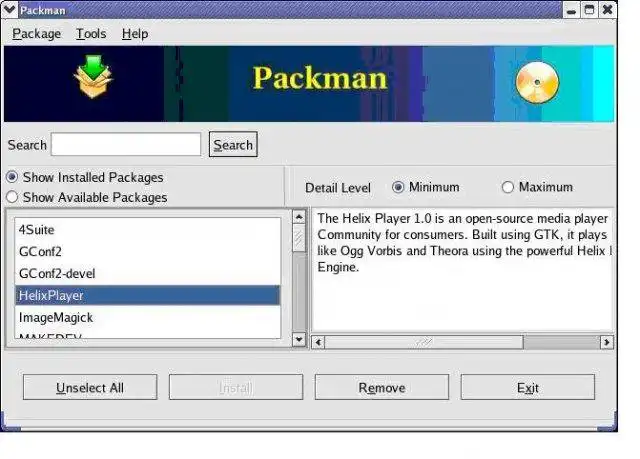Click the Unselect All button
640x459 pixels.
click(x=90, y=387)
